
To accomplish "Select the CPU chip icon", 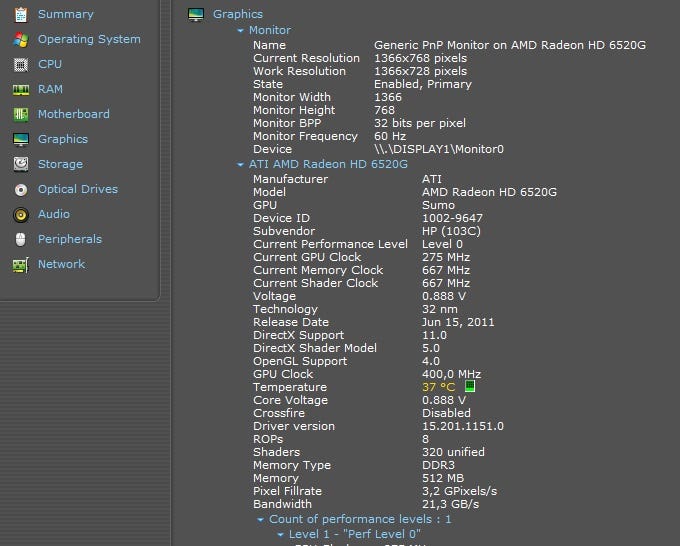I will 20,64.
